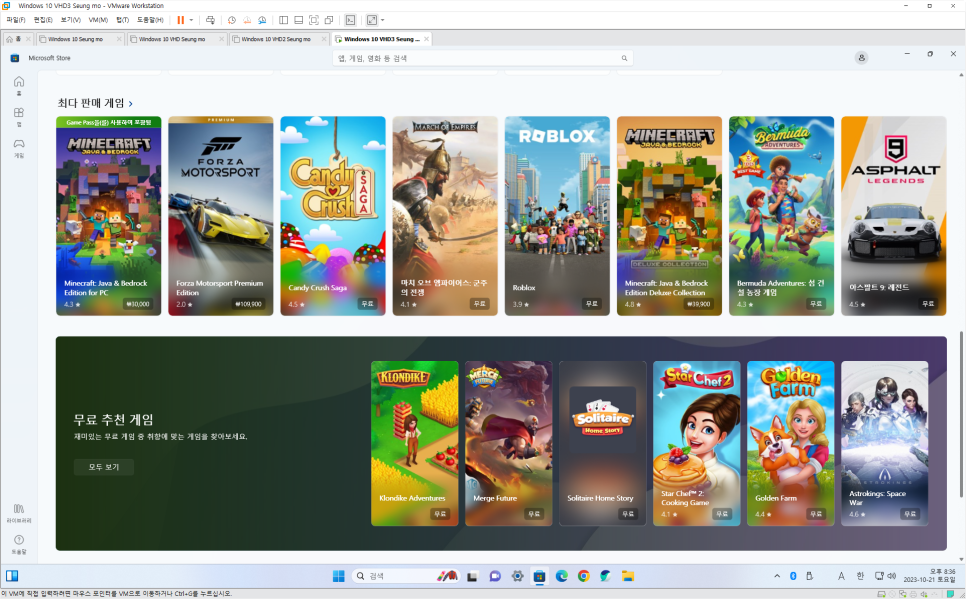
Task: Switch to the 'Windows 10 Seung mo' tab
Action: [79, 39]
